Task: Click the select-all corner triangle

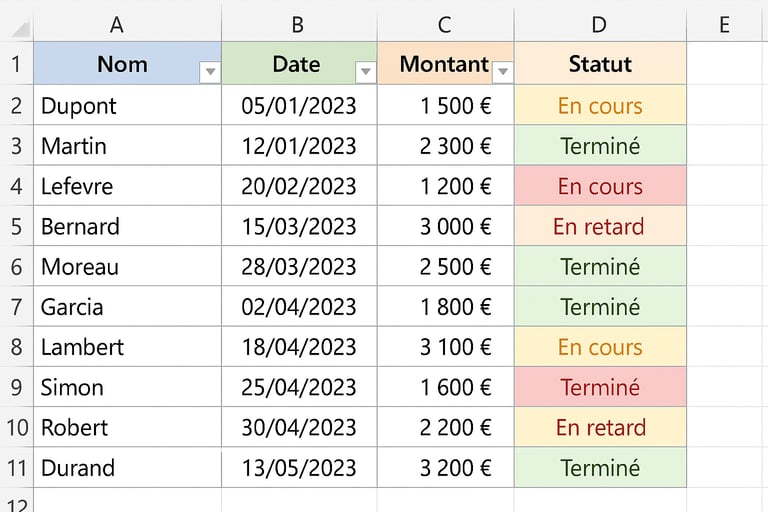Action: pyautogui.click(x=21, y=28)
